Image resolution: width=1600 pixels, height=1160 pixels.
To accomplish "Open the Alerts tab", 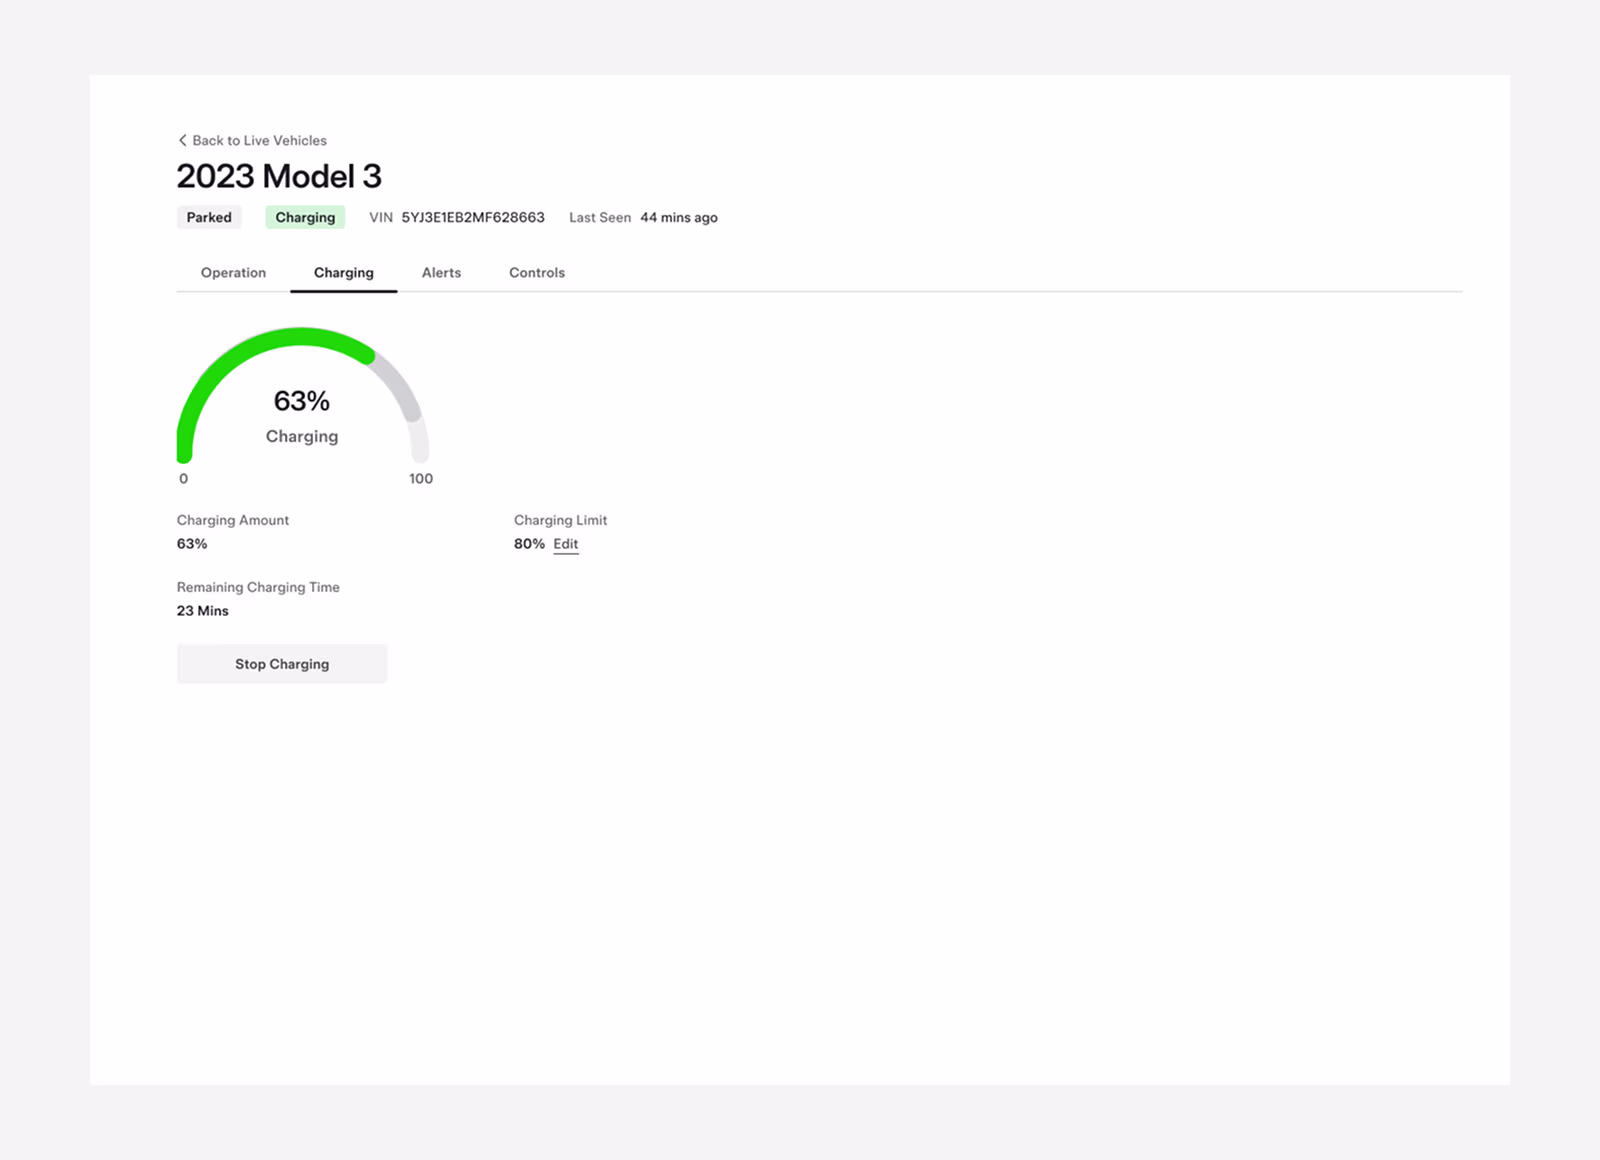I will (441, 272).
